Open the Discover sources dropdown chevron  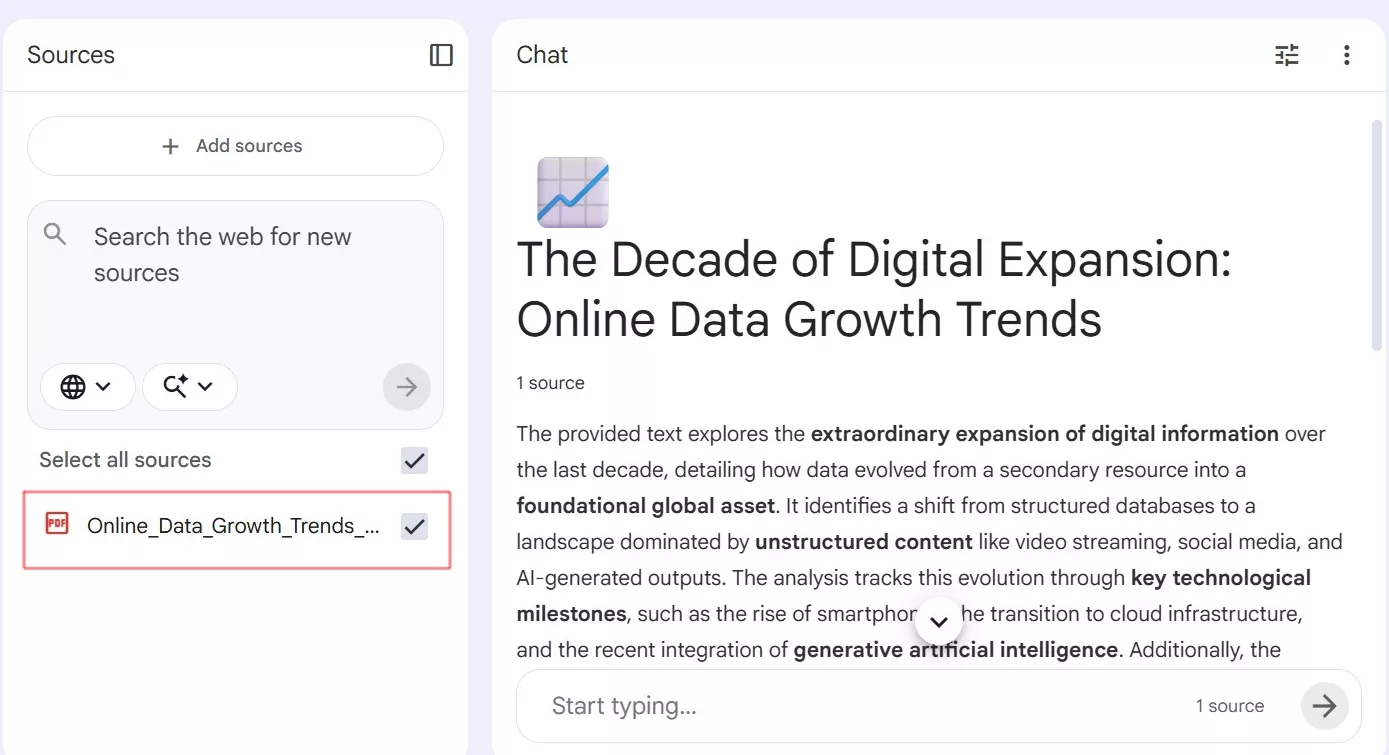coord(205,386)
